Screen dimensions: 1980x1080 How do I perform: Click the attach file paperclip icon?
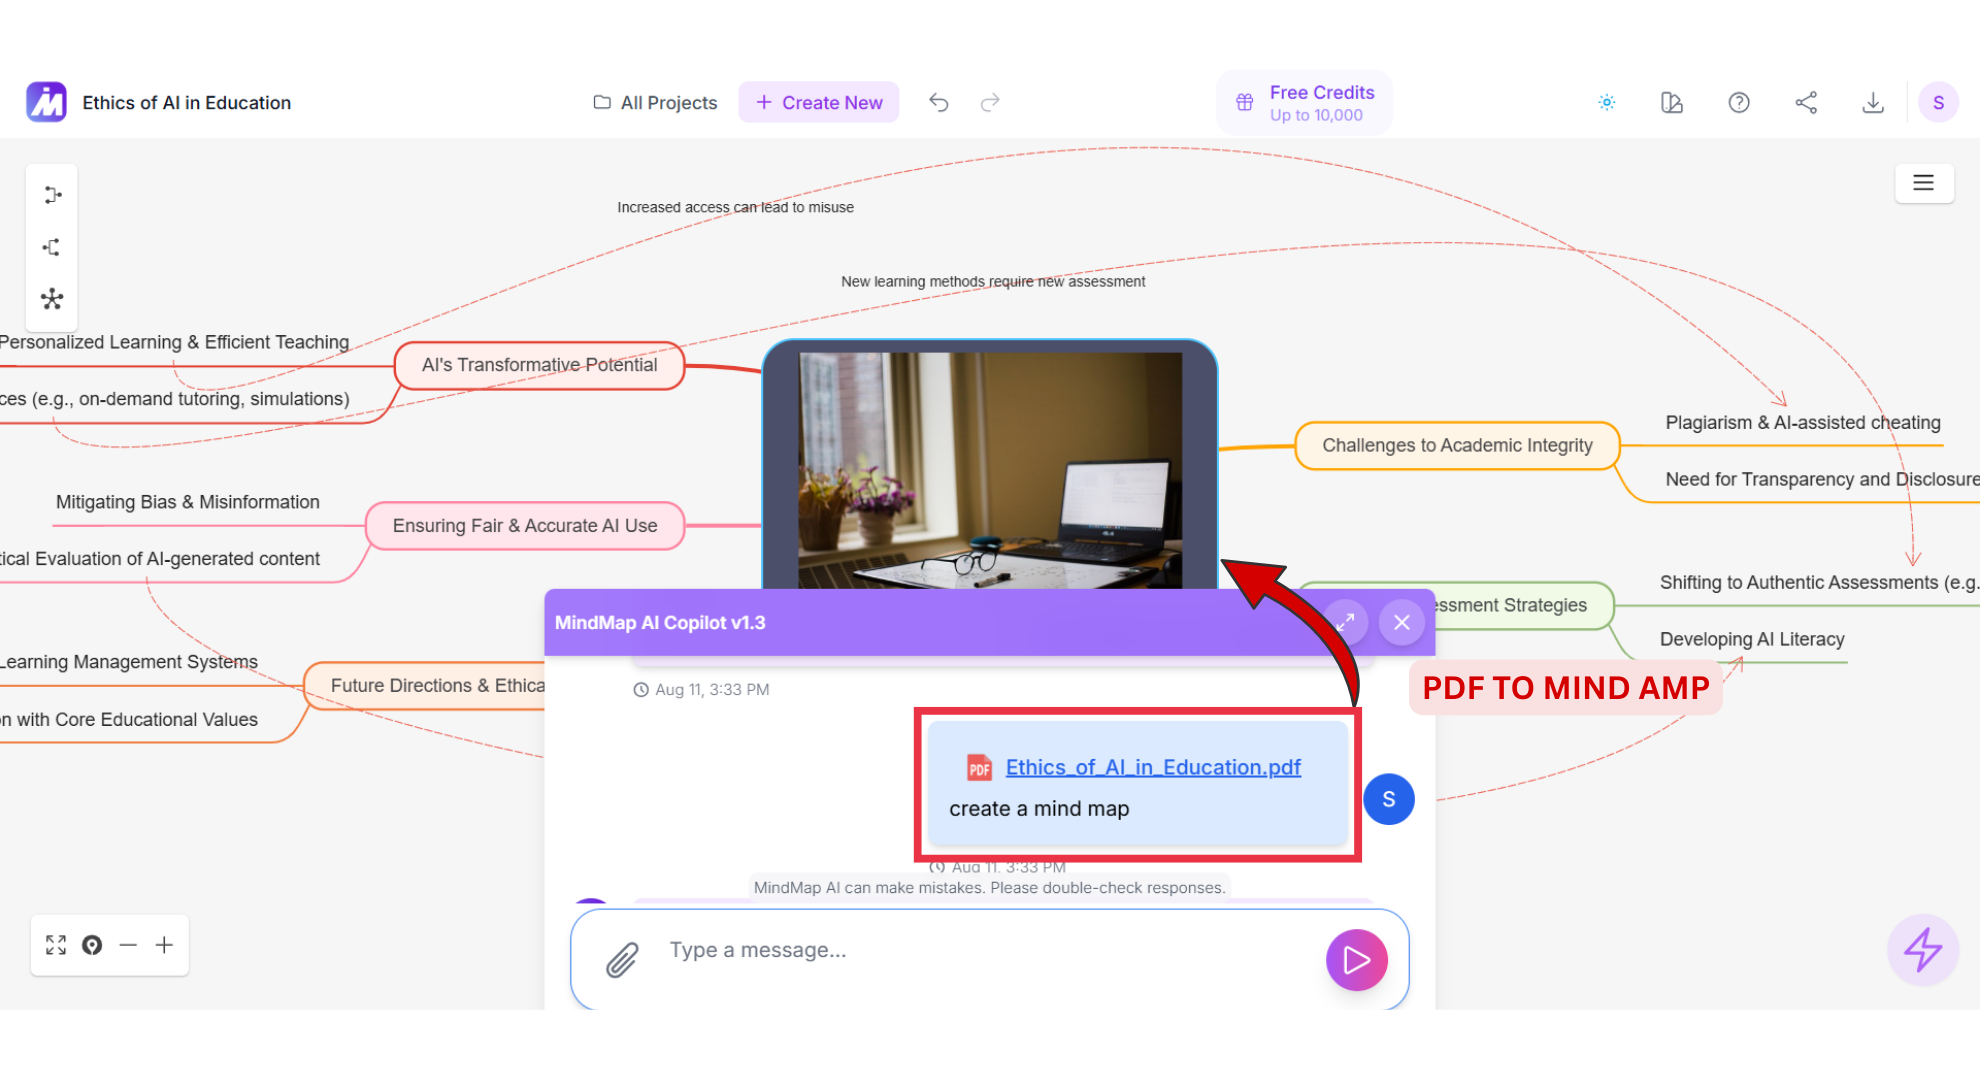click(x=622, y=960)
